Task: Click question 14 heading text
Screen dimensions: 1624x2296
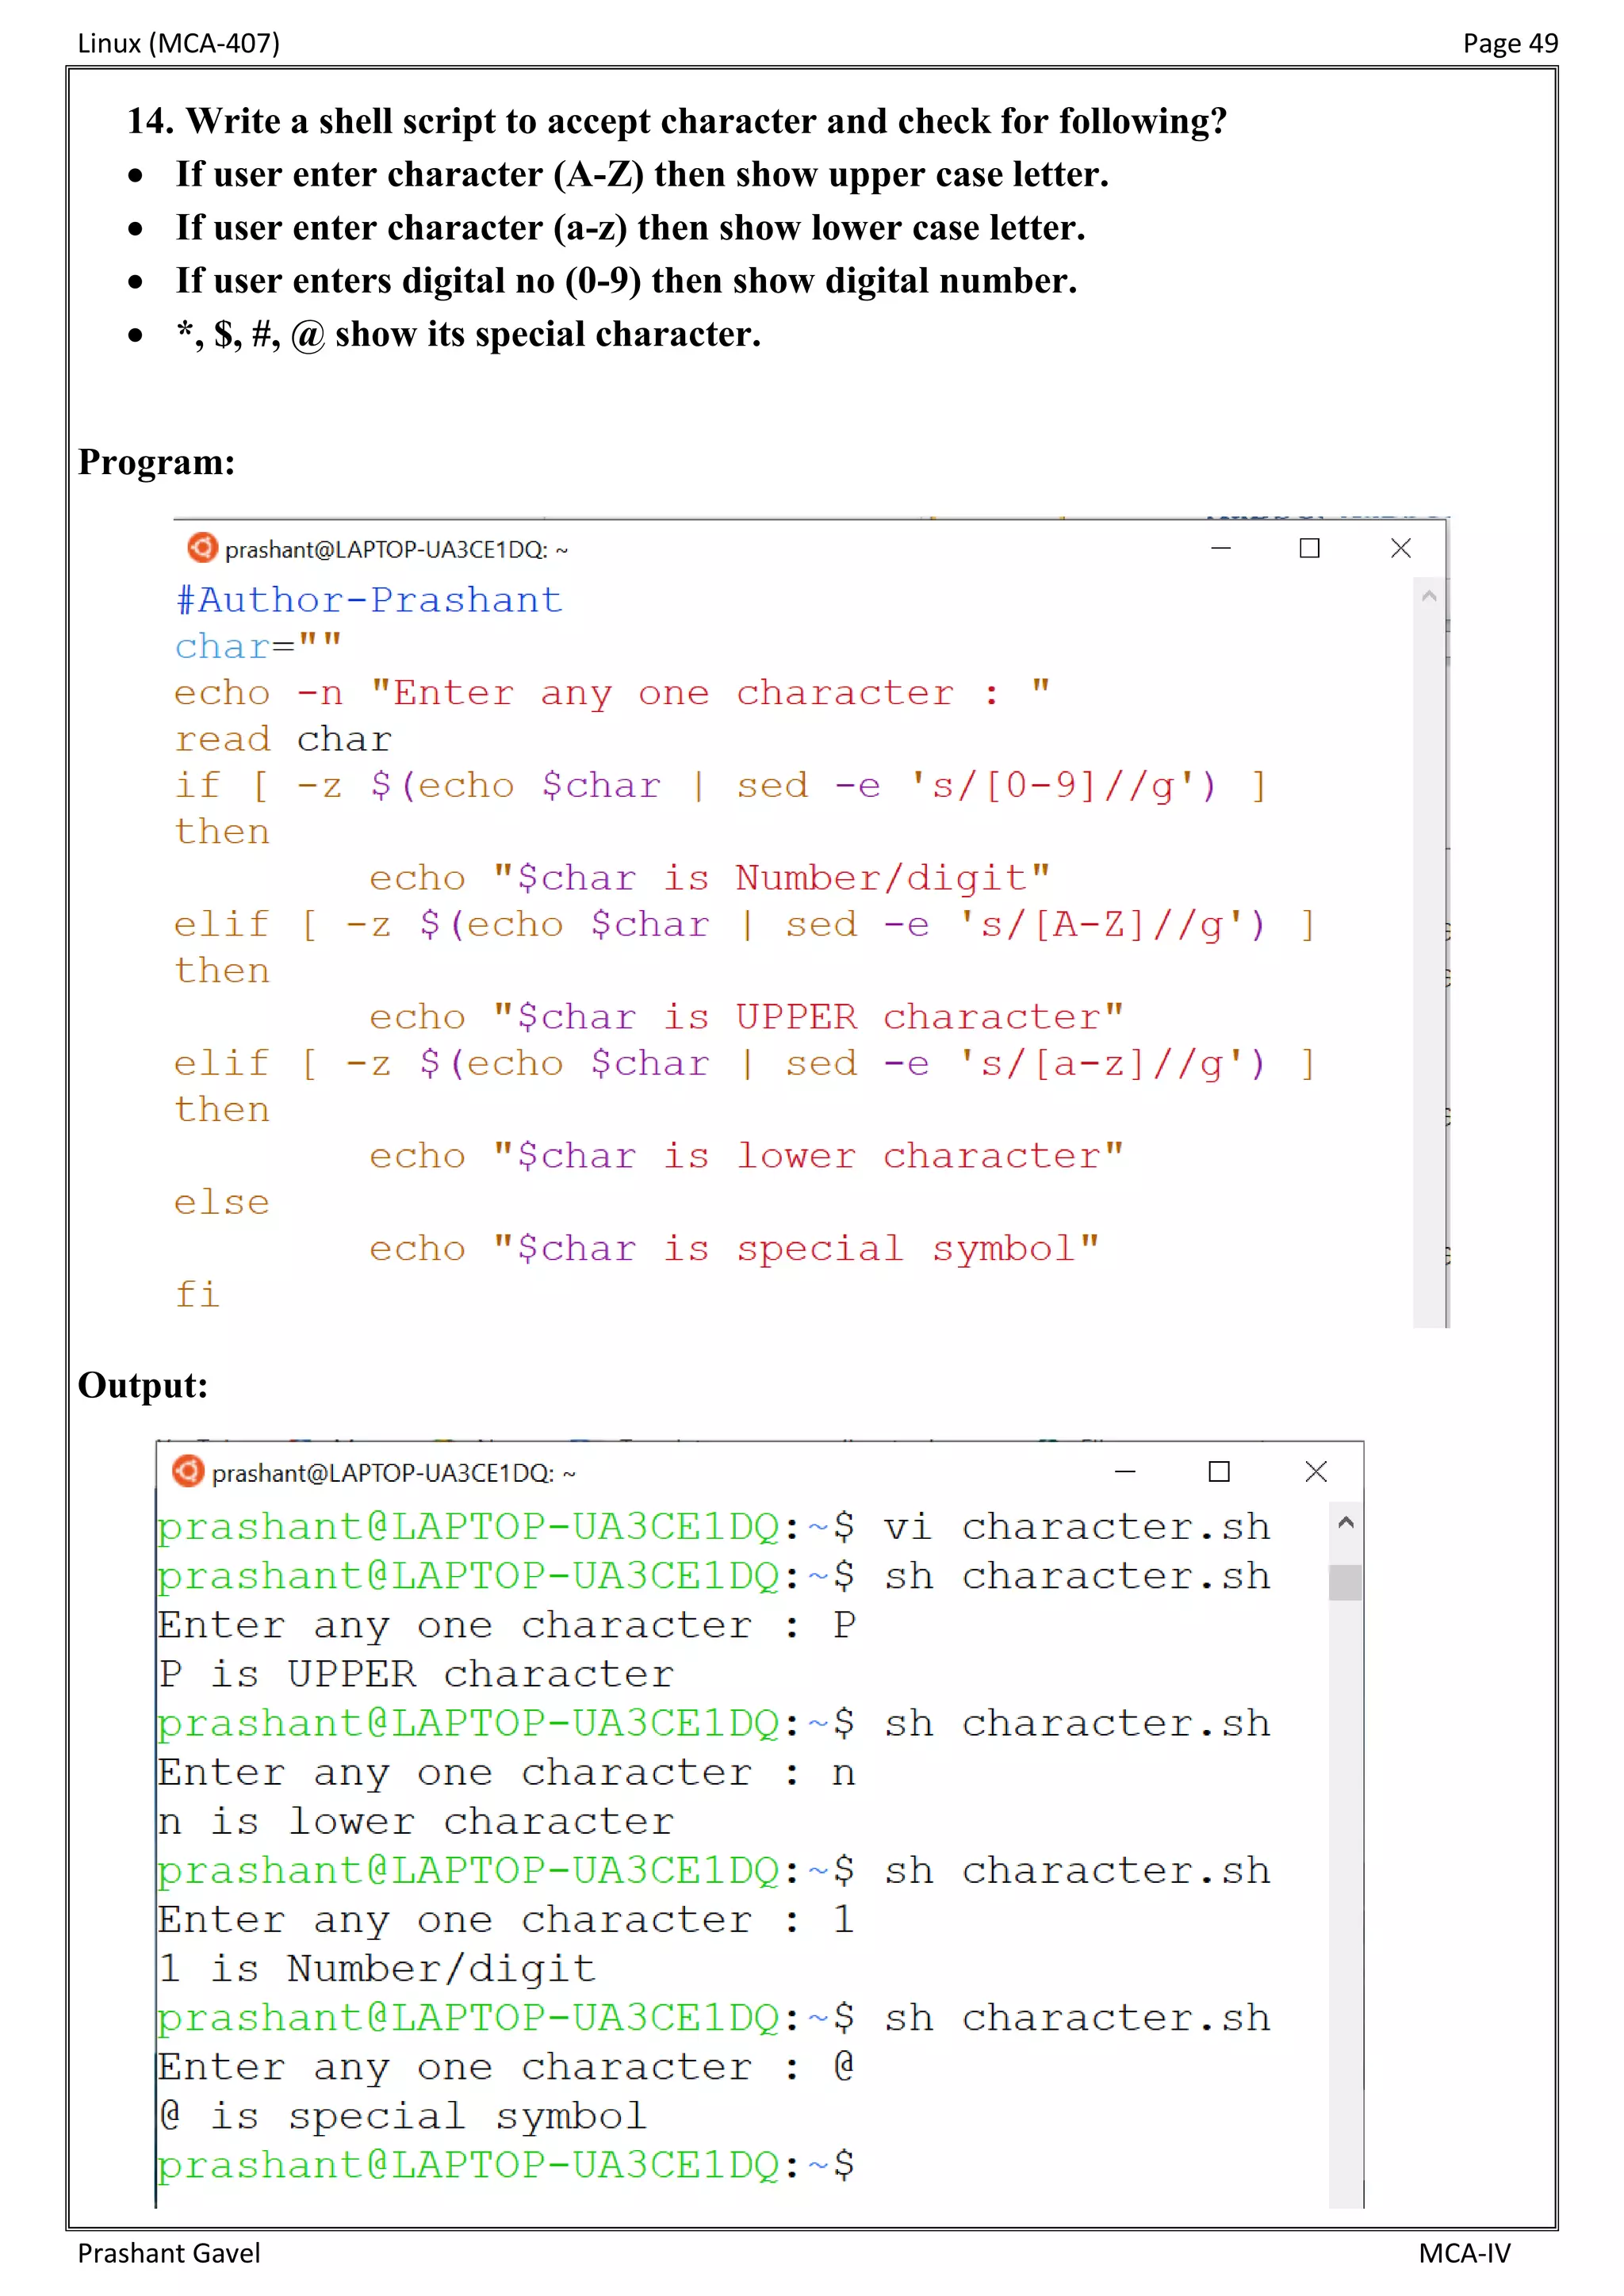Action: 677,121
